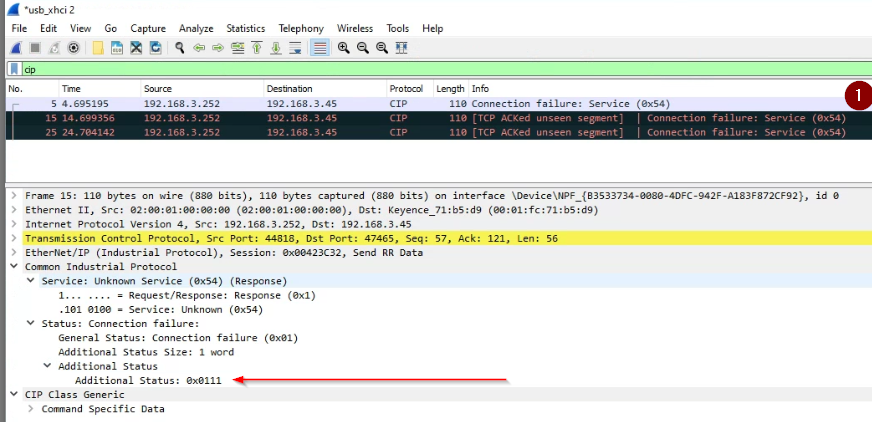Open the Go menu
This screenshot has height=422, width=872.
click(x=111, y=28)
